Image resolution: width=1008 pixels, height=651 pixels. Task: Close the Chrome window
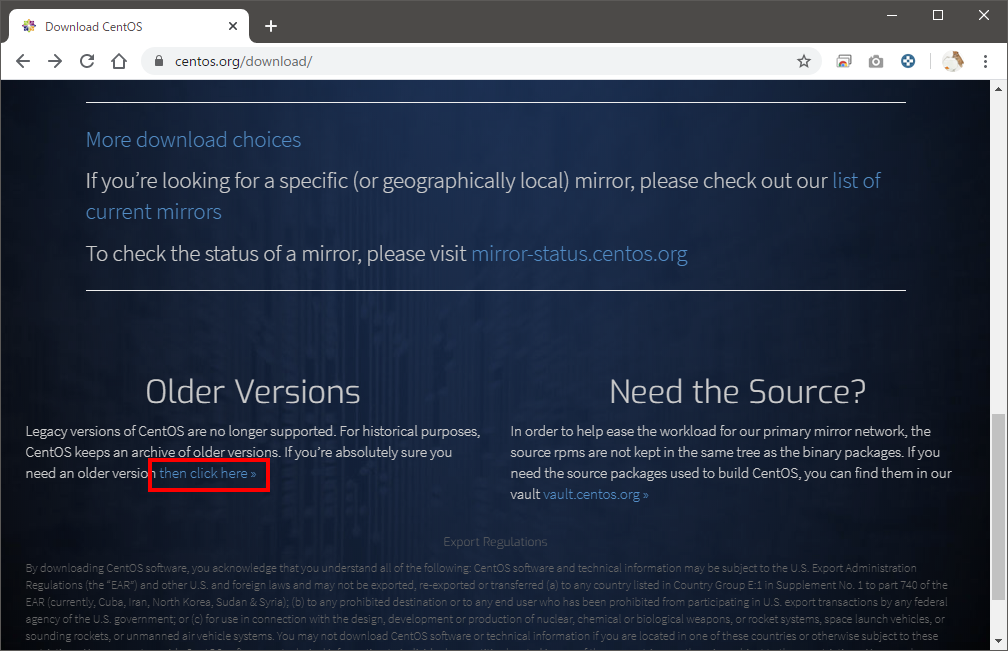pos(984,15)
